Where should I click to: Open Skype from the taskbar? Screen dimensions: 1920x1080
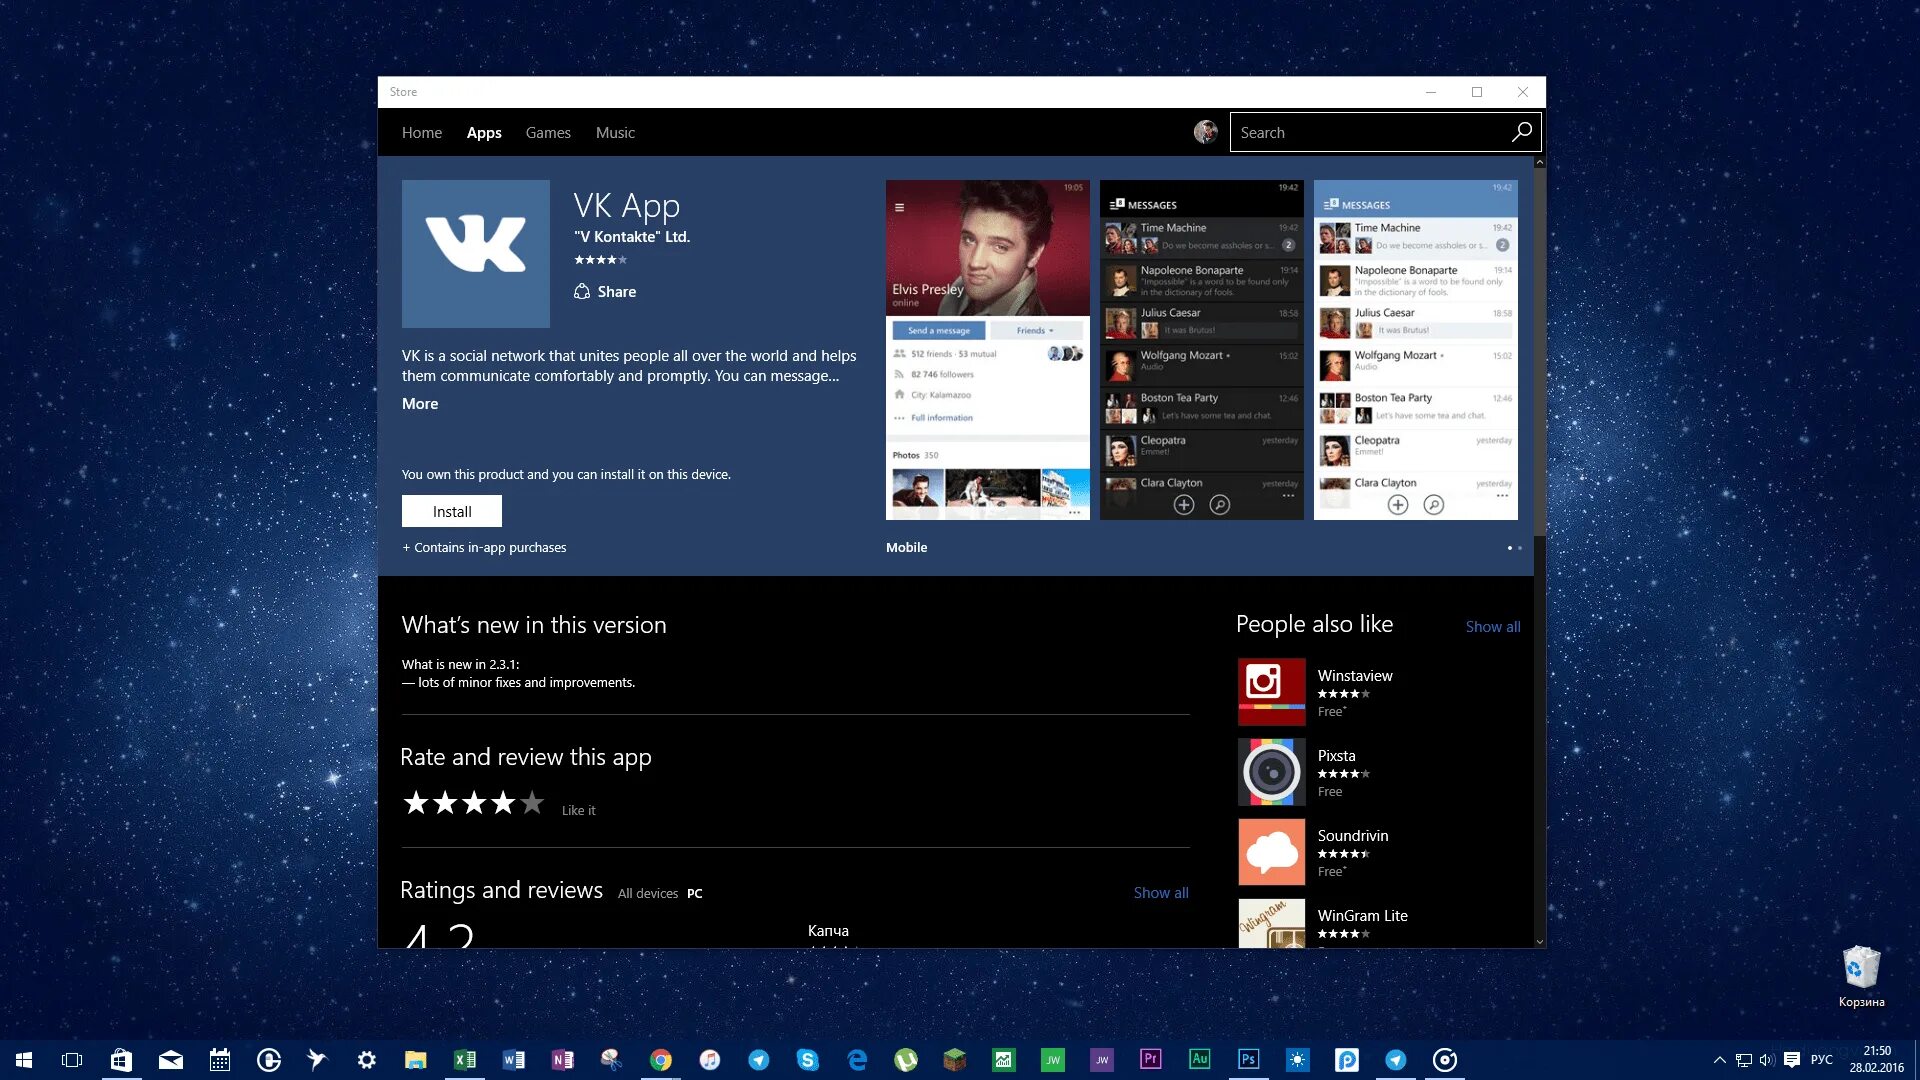tap(808, 1060)
